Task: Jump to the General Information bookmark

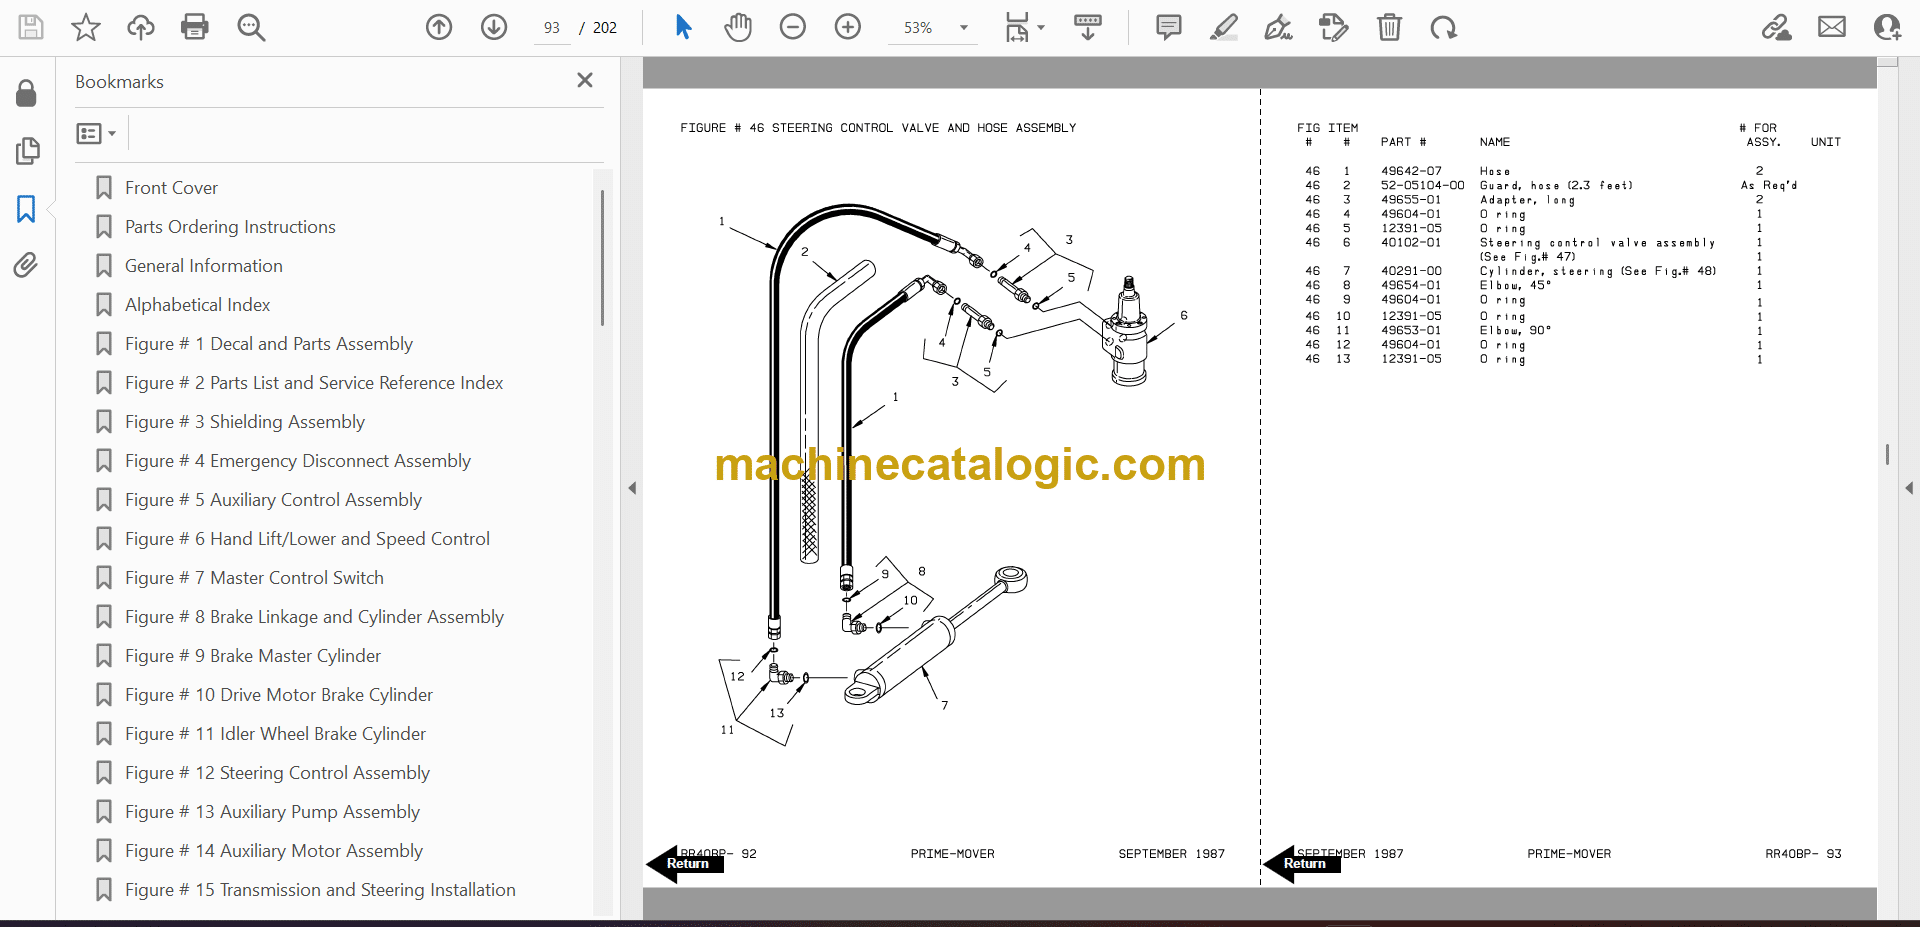Action: point(204,266)
